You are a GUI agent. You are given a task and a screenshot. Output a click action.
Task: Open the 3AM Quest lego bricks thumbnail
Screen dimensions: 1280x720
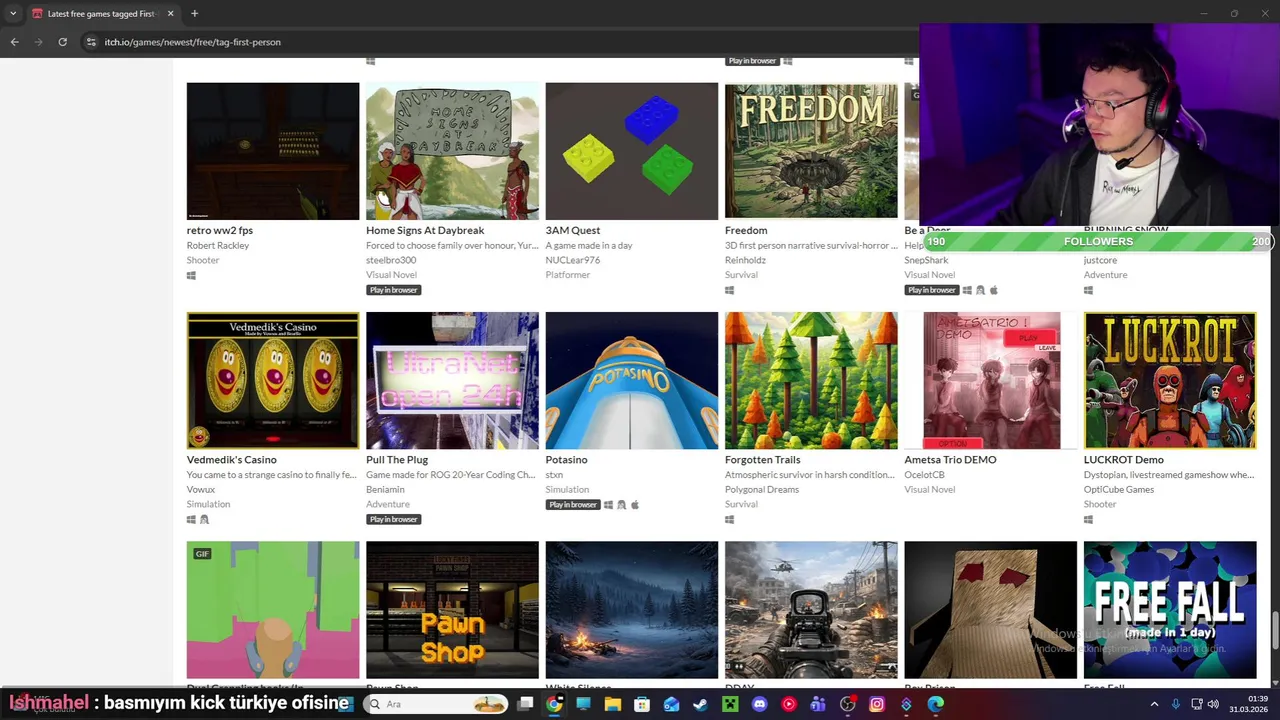631,151
